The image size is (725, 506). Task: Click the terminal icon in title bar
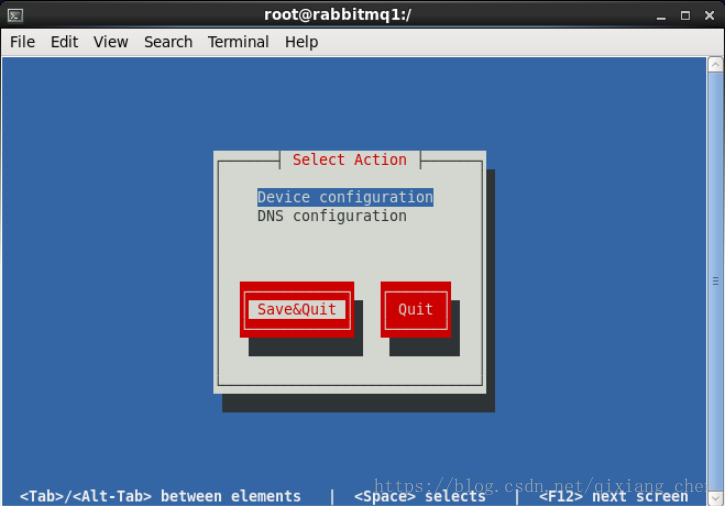[x=15, y=15]
